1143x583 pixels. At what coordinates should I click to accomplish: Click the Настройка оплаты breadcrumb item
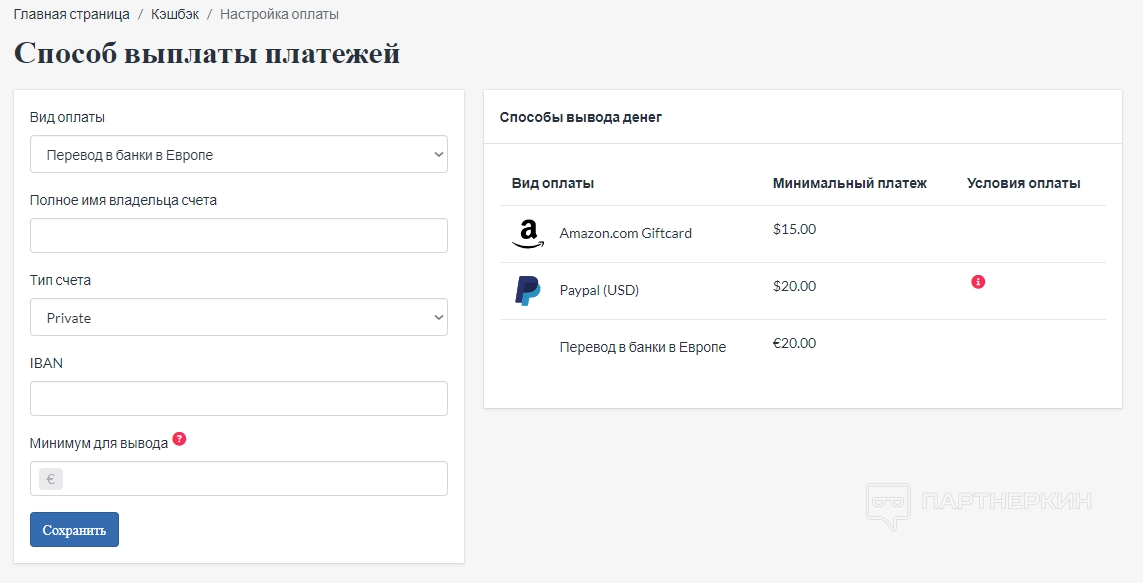279,15
